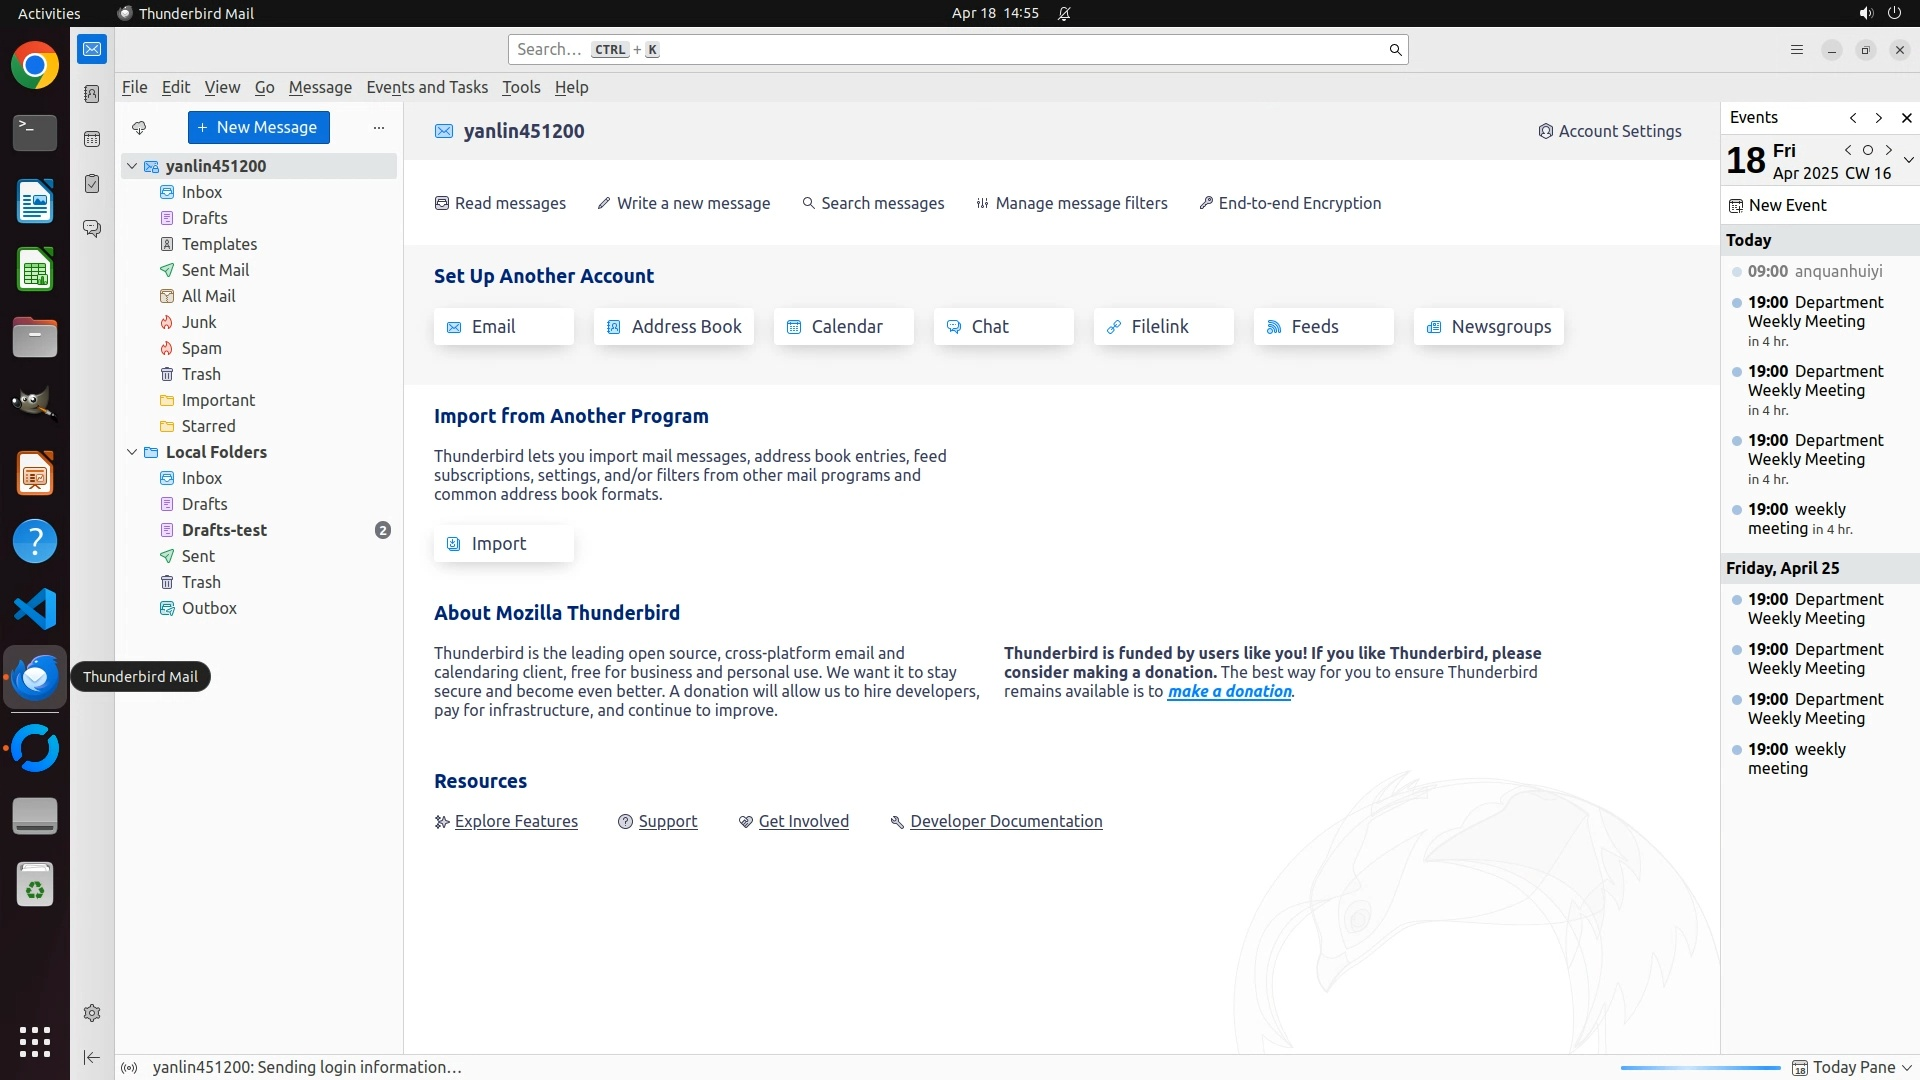The image size is (1920, 1080).
Task: Collapse the yanlin451200 account tree
Action: point(132,166)
